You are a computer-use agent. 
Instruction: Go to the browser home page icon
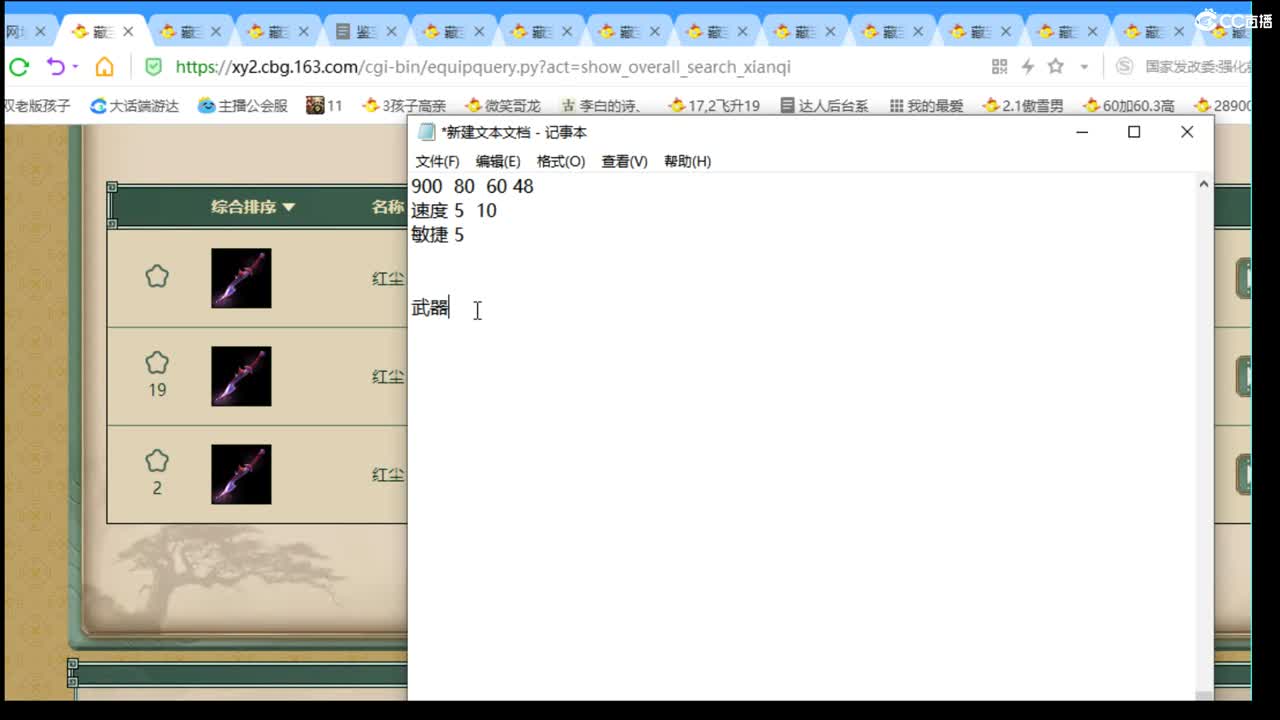click(x=104, y=67)
